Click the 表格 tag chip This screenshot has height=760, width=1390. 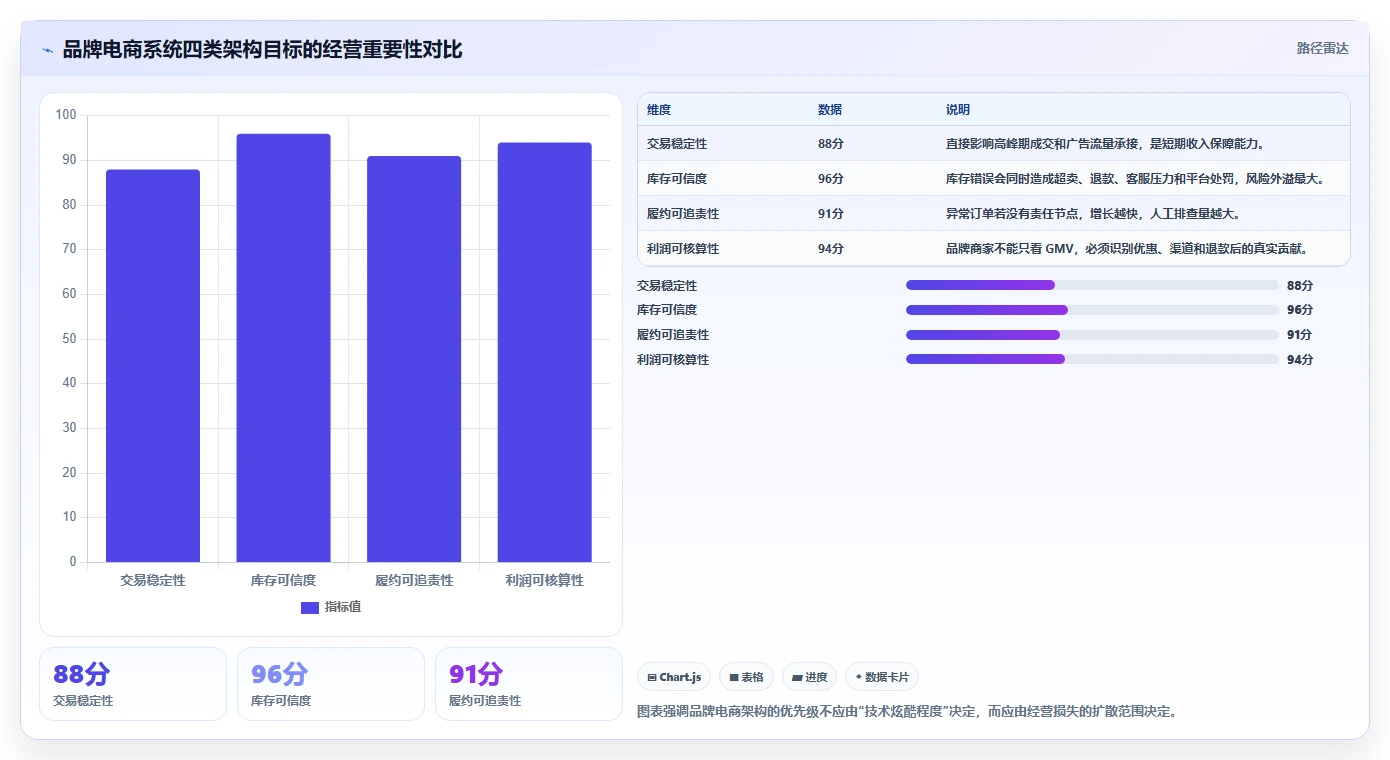pyautogui.click(x=746, y=677)
